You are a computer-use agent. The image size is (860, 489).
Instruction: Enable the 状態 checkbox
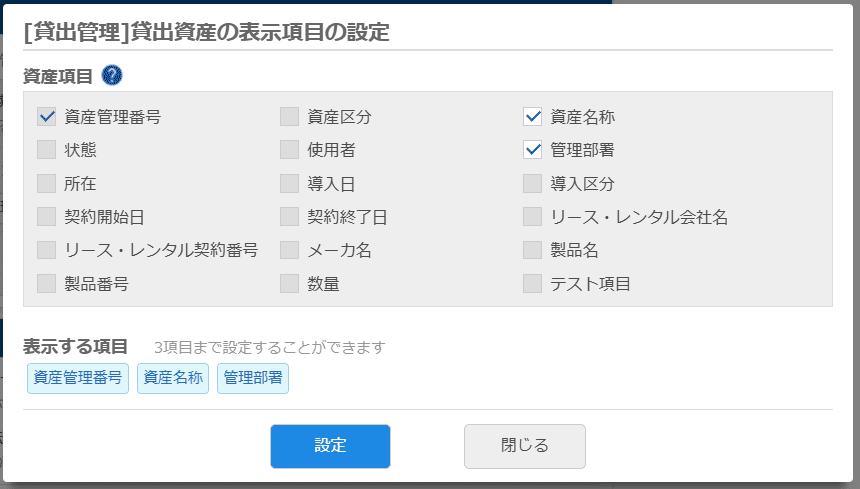pos(47,150)
